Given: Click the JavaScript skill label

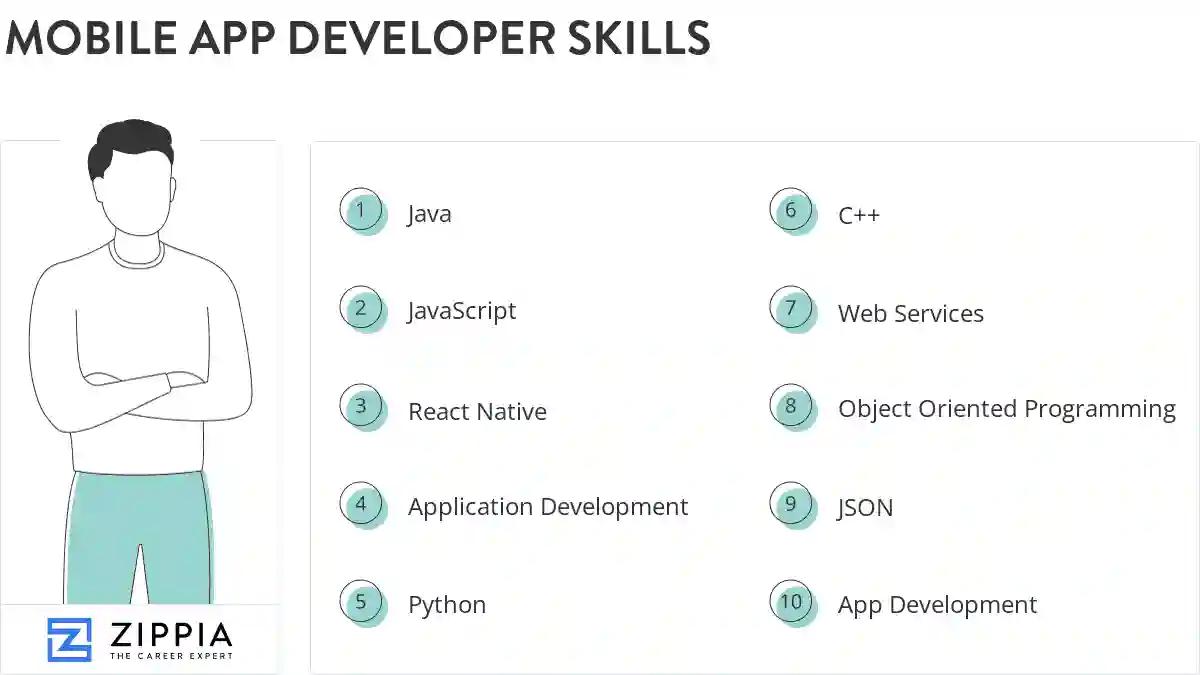Looking at the screenshot, I should [462, 311].
